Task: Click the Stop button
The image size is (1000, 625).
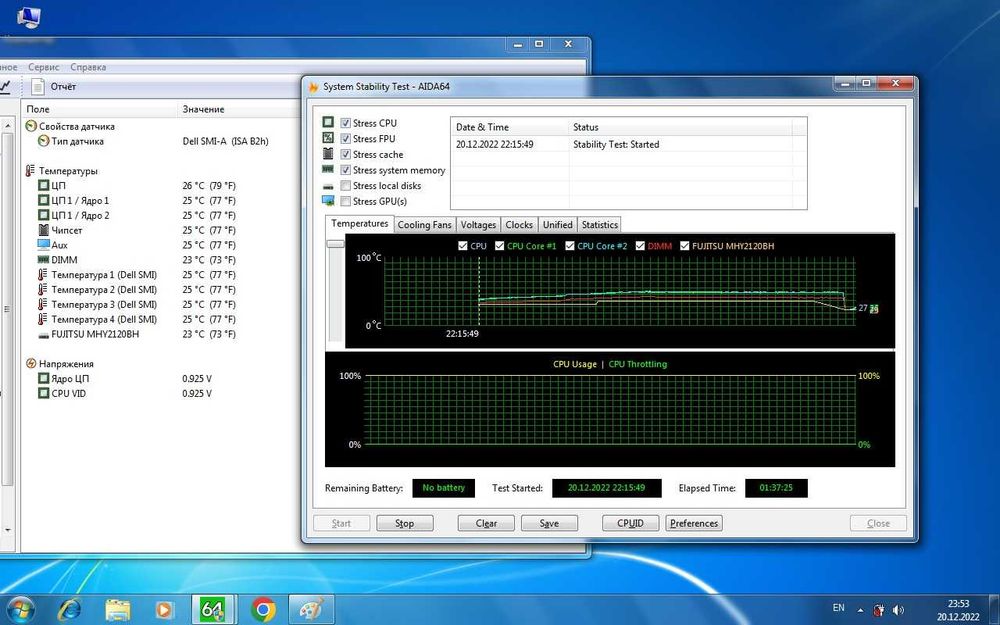Action: (x=404, y=523)
